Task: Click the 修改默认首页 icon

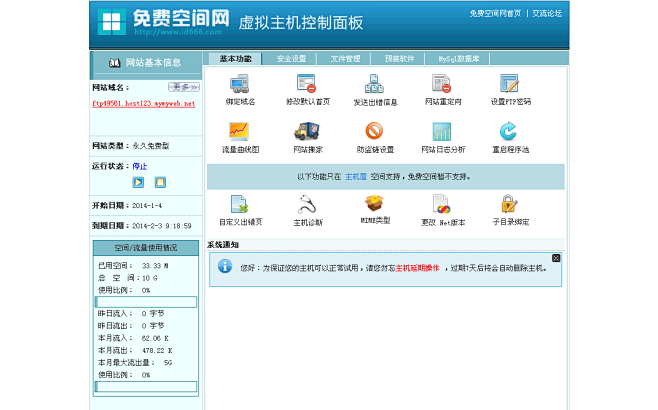Action: click(x=307, y=85)
